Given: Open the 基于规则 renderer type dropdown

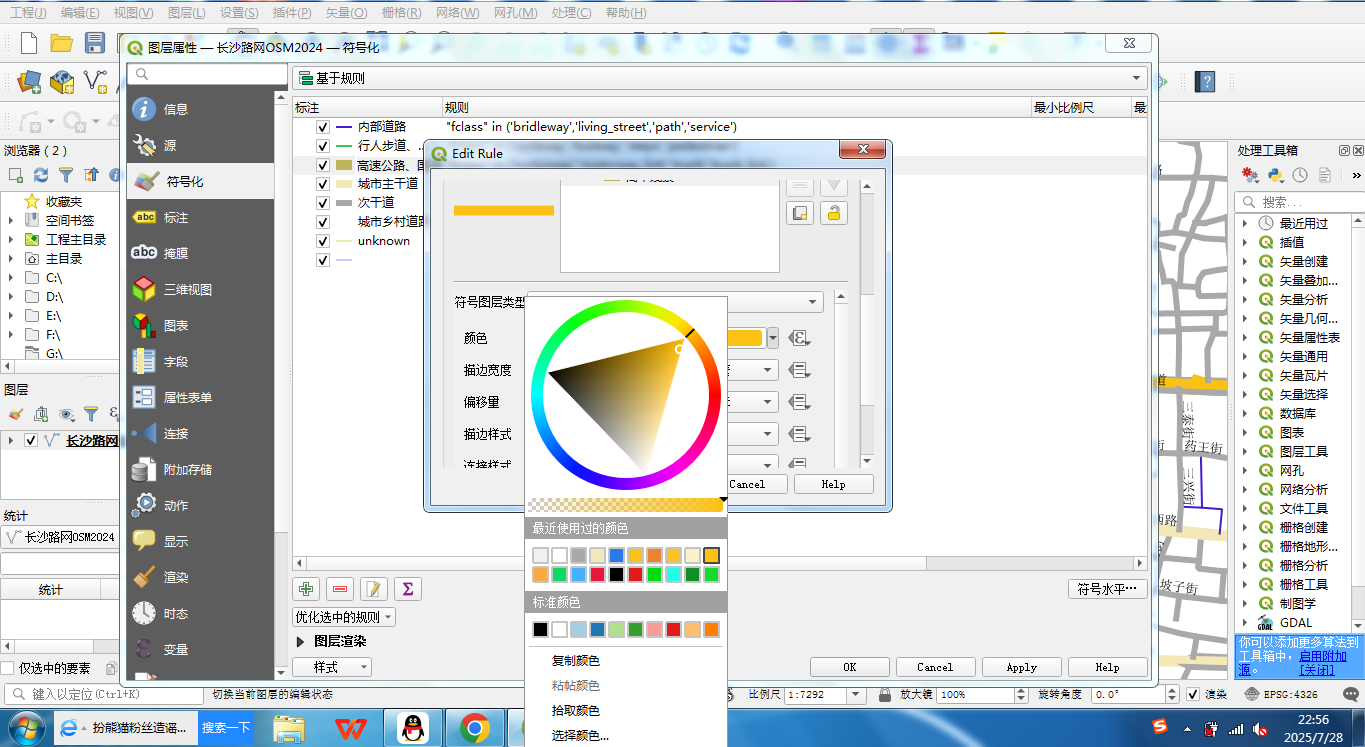Looking at the screenshot, I should tap(720, 78).
